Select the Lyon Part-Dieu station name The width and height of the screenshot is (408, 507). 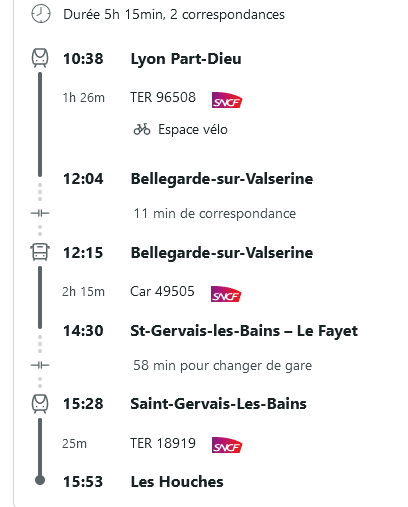[186, 59]
